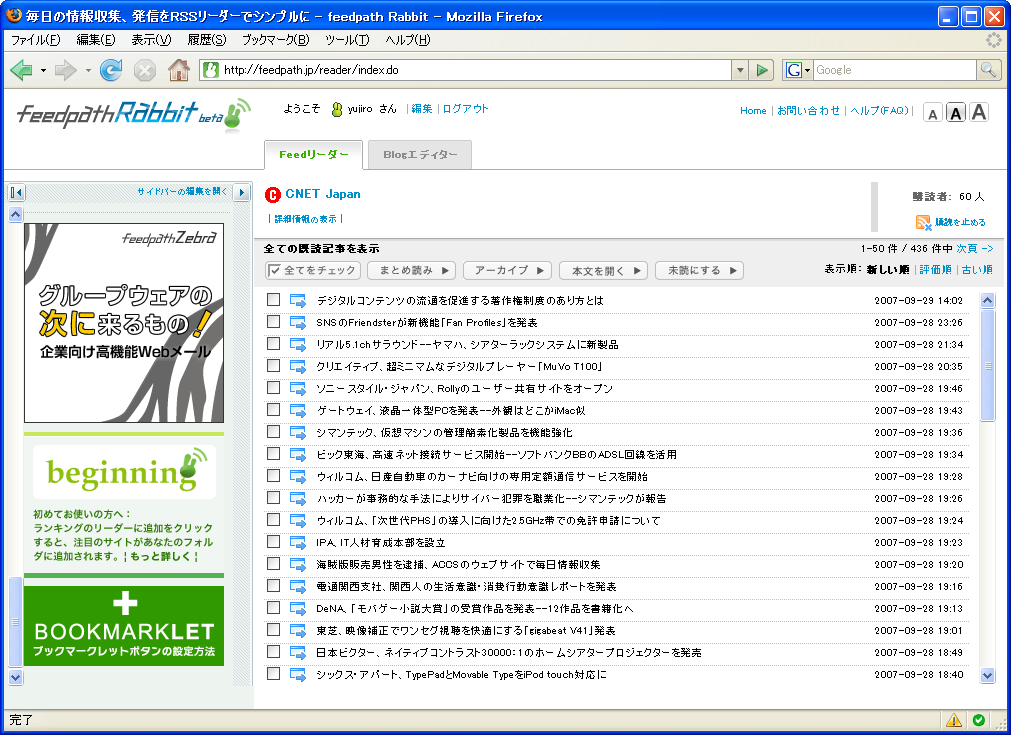Click the stop loading icon

[144, 70]
